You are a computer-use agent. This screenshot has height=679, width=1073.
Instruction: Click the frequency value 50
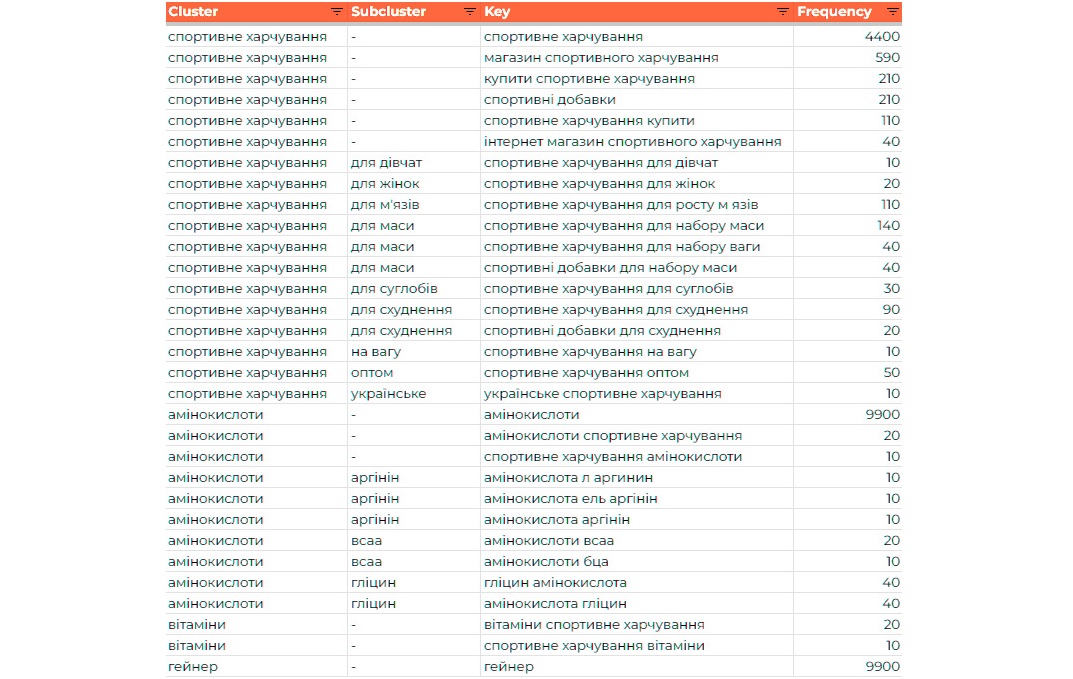(891, 373)
